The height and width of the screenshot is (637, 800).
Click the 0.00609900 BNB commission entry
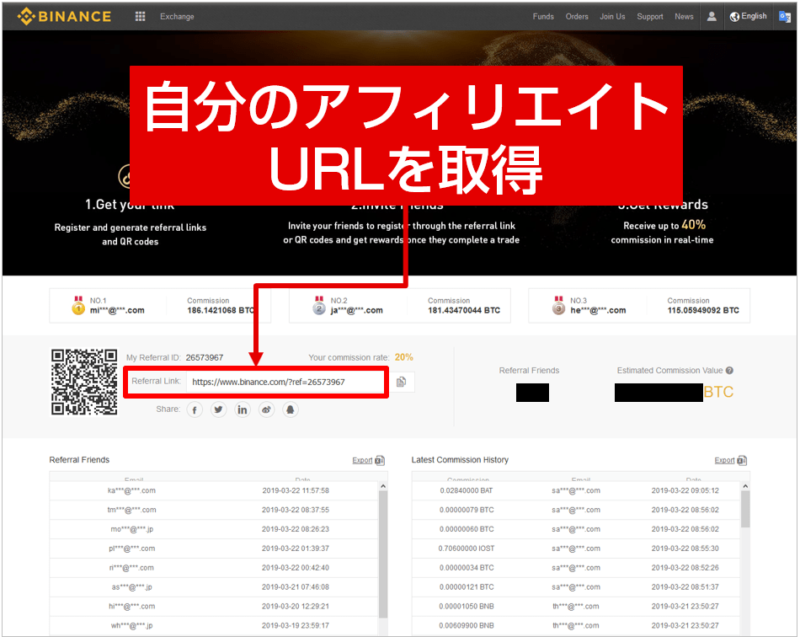[x=466, y=626]
